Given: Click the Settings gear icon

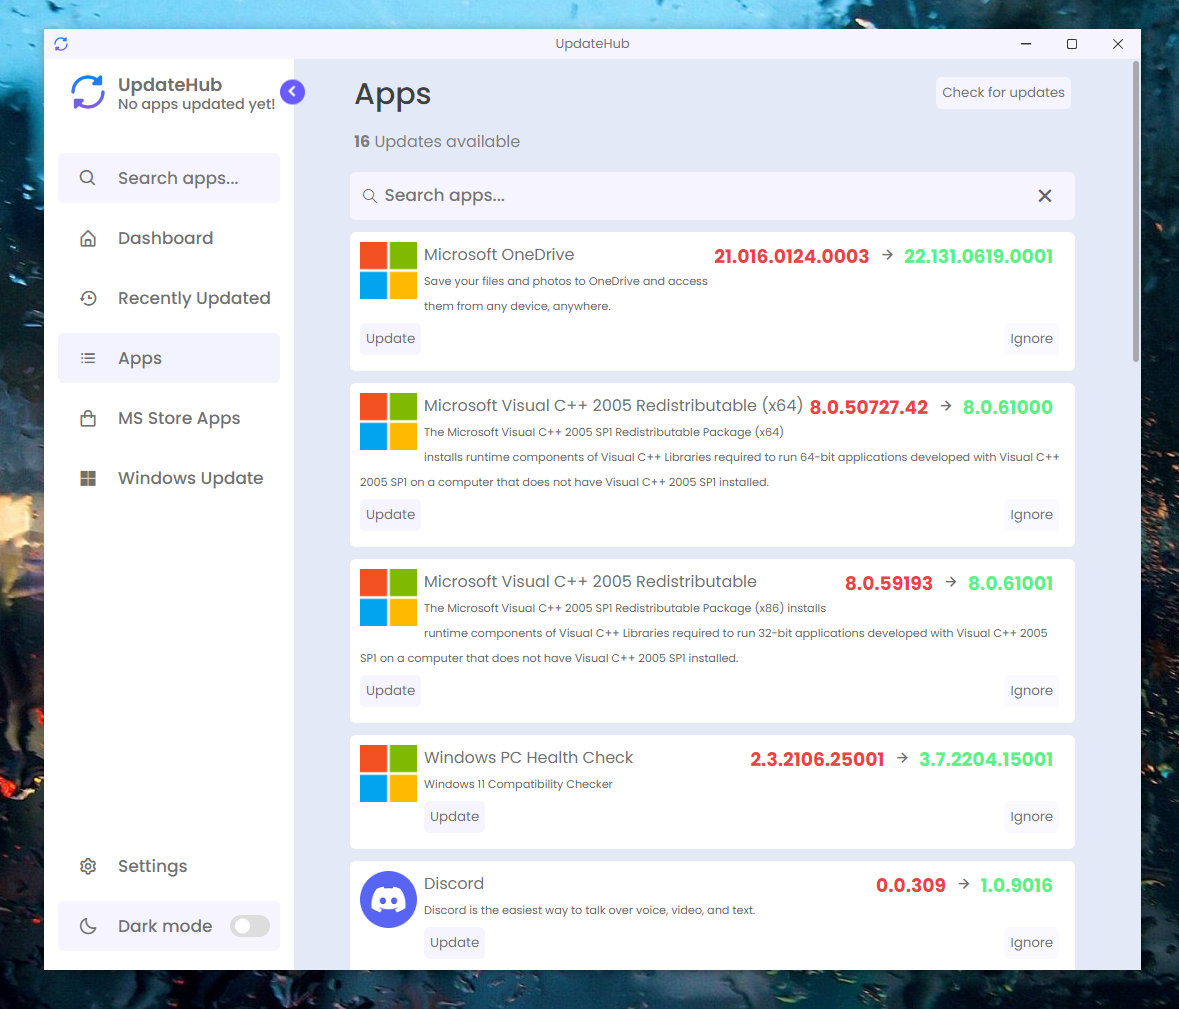Looking at the screenshot, I should 88,866.
